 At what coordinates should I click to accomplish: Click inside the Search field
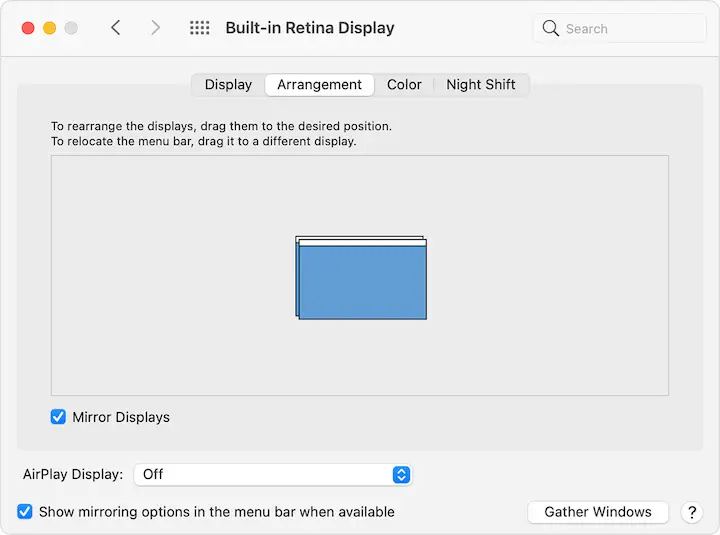click(x=619, y=28)
